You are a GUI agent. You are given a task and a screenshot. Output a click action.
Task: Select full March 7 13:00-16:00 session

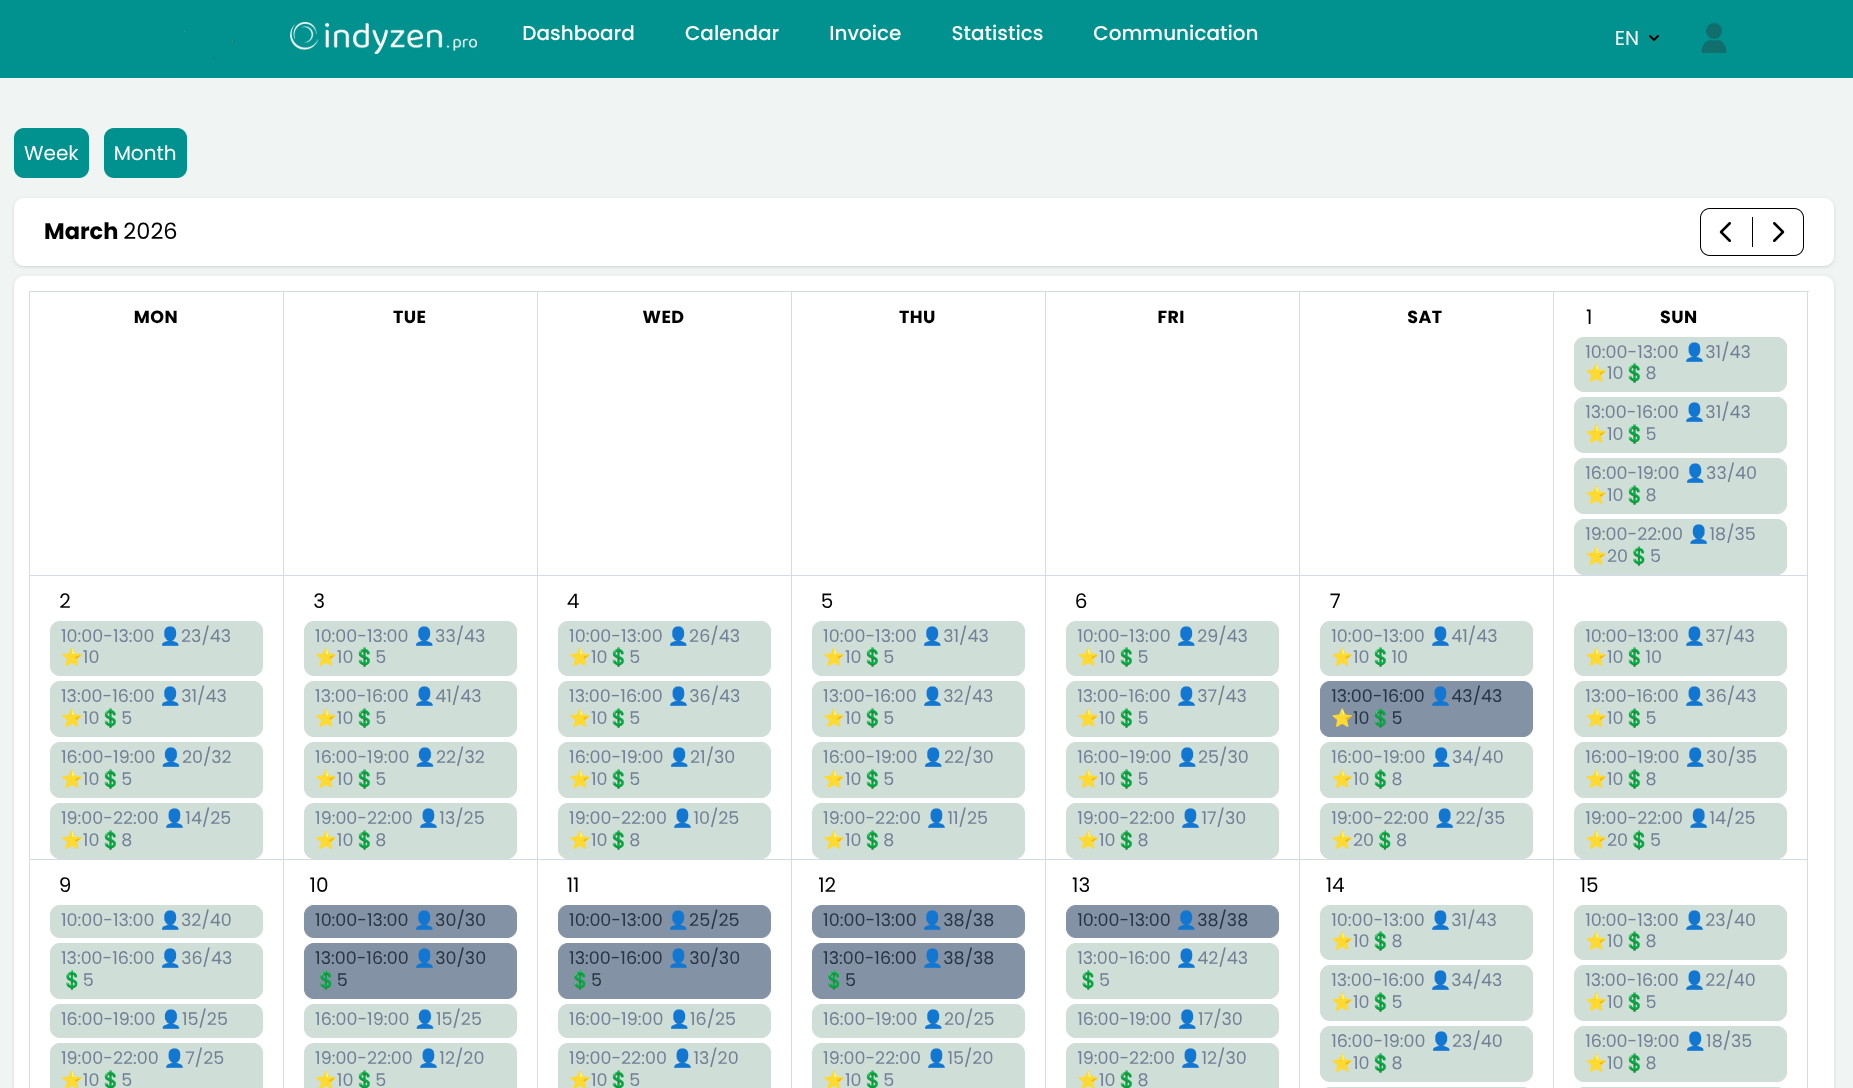(1425, 708)
